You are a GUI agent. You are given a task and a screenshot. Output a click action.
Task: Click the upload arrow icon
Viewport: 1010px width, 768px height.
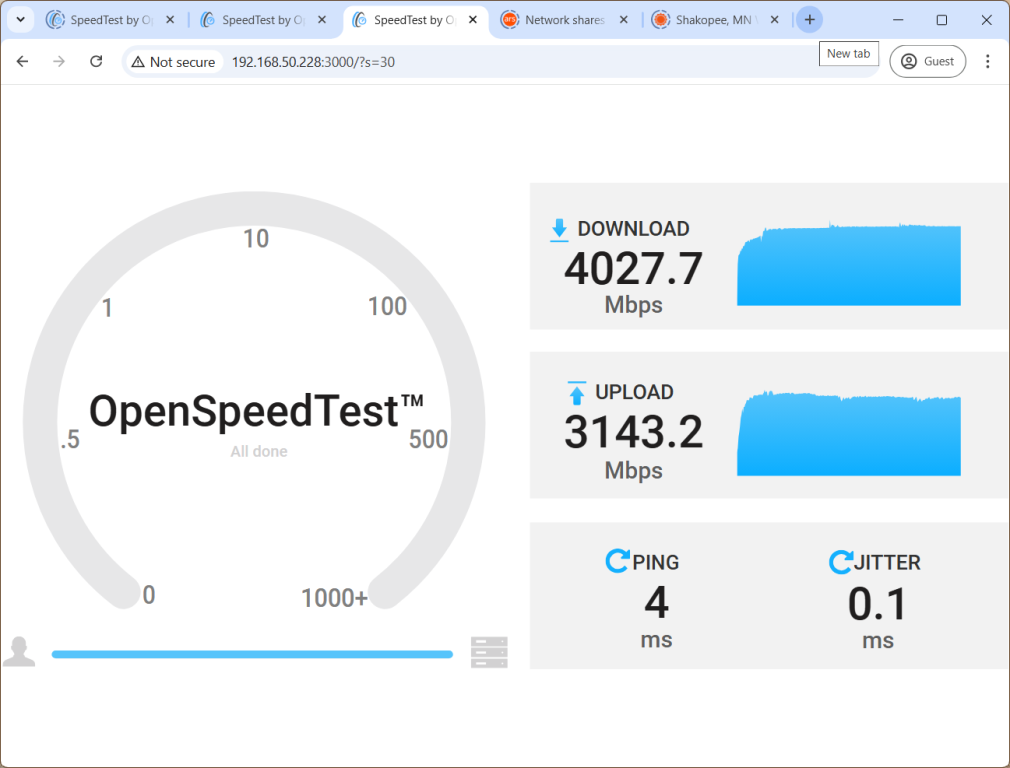point(576,393)
